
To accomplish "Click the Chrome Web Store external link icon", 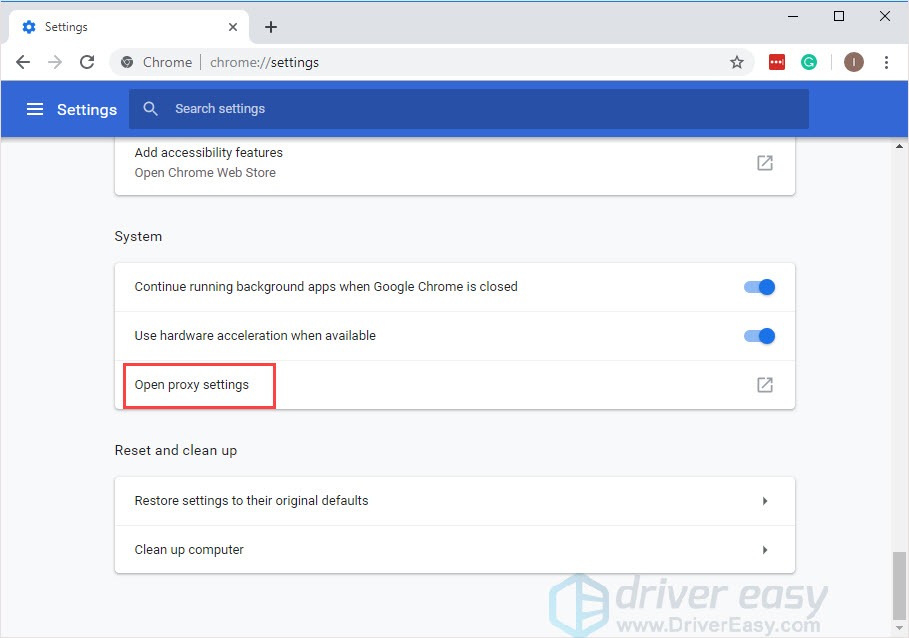I will click(x=764, y=163).
